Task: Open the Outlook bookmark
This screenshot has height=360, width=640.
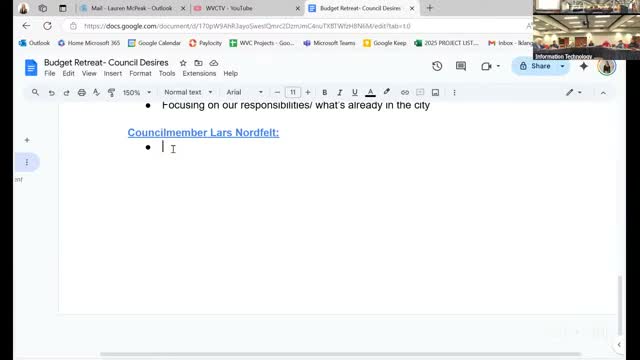Action: click(34, 43)
